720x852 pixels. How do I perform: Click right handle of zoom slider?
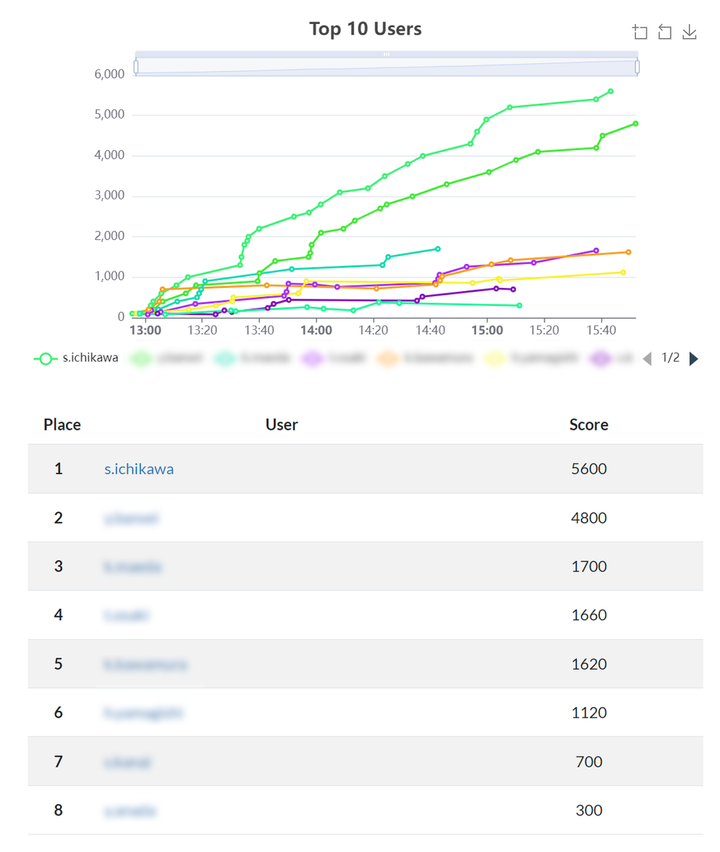637,66
